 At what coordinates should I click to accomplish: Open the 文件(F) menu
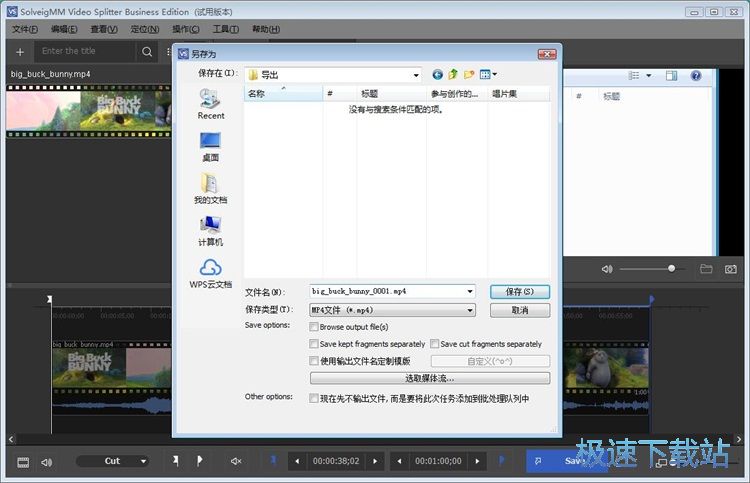(25, 29)
